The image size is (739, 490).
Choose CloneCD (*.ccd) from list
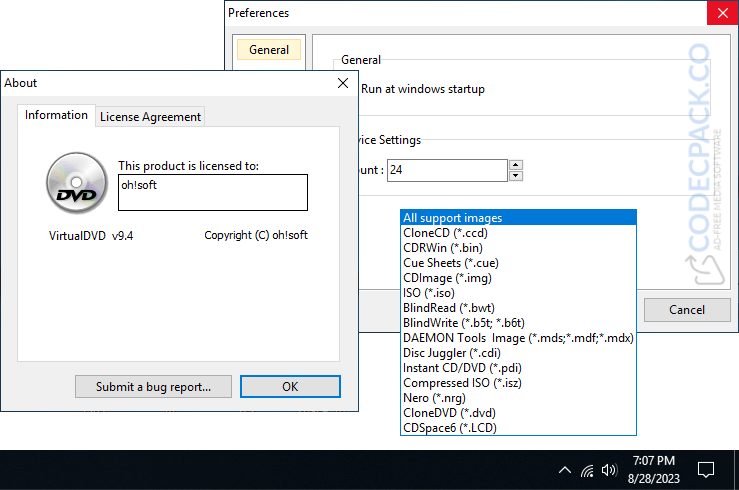[x=518, y=233]
